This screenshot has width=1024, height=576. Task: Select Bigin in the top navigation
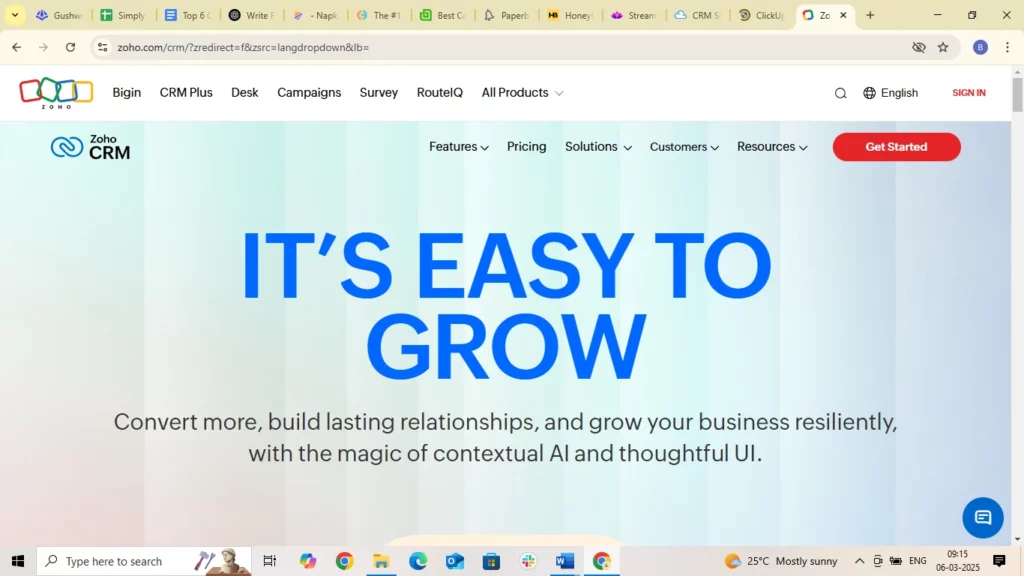tap(126, 92)
